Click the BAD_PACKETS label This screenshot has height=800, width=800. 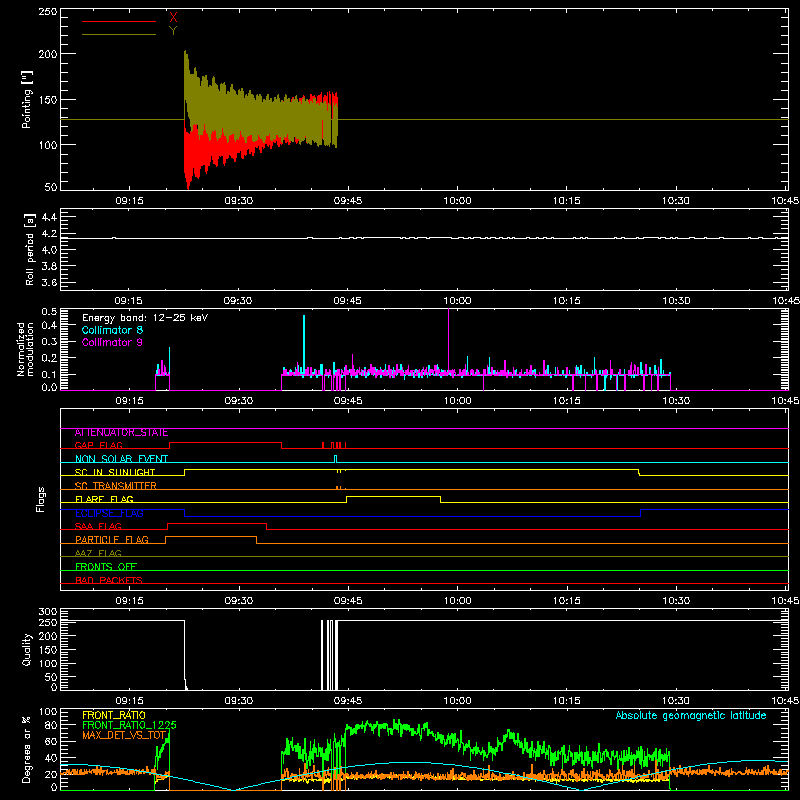tap(109, 580)
